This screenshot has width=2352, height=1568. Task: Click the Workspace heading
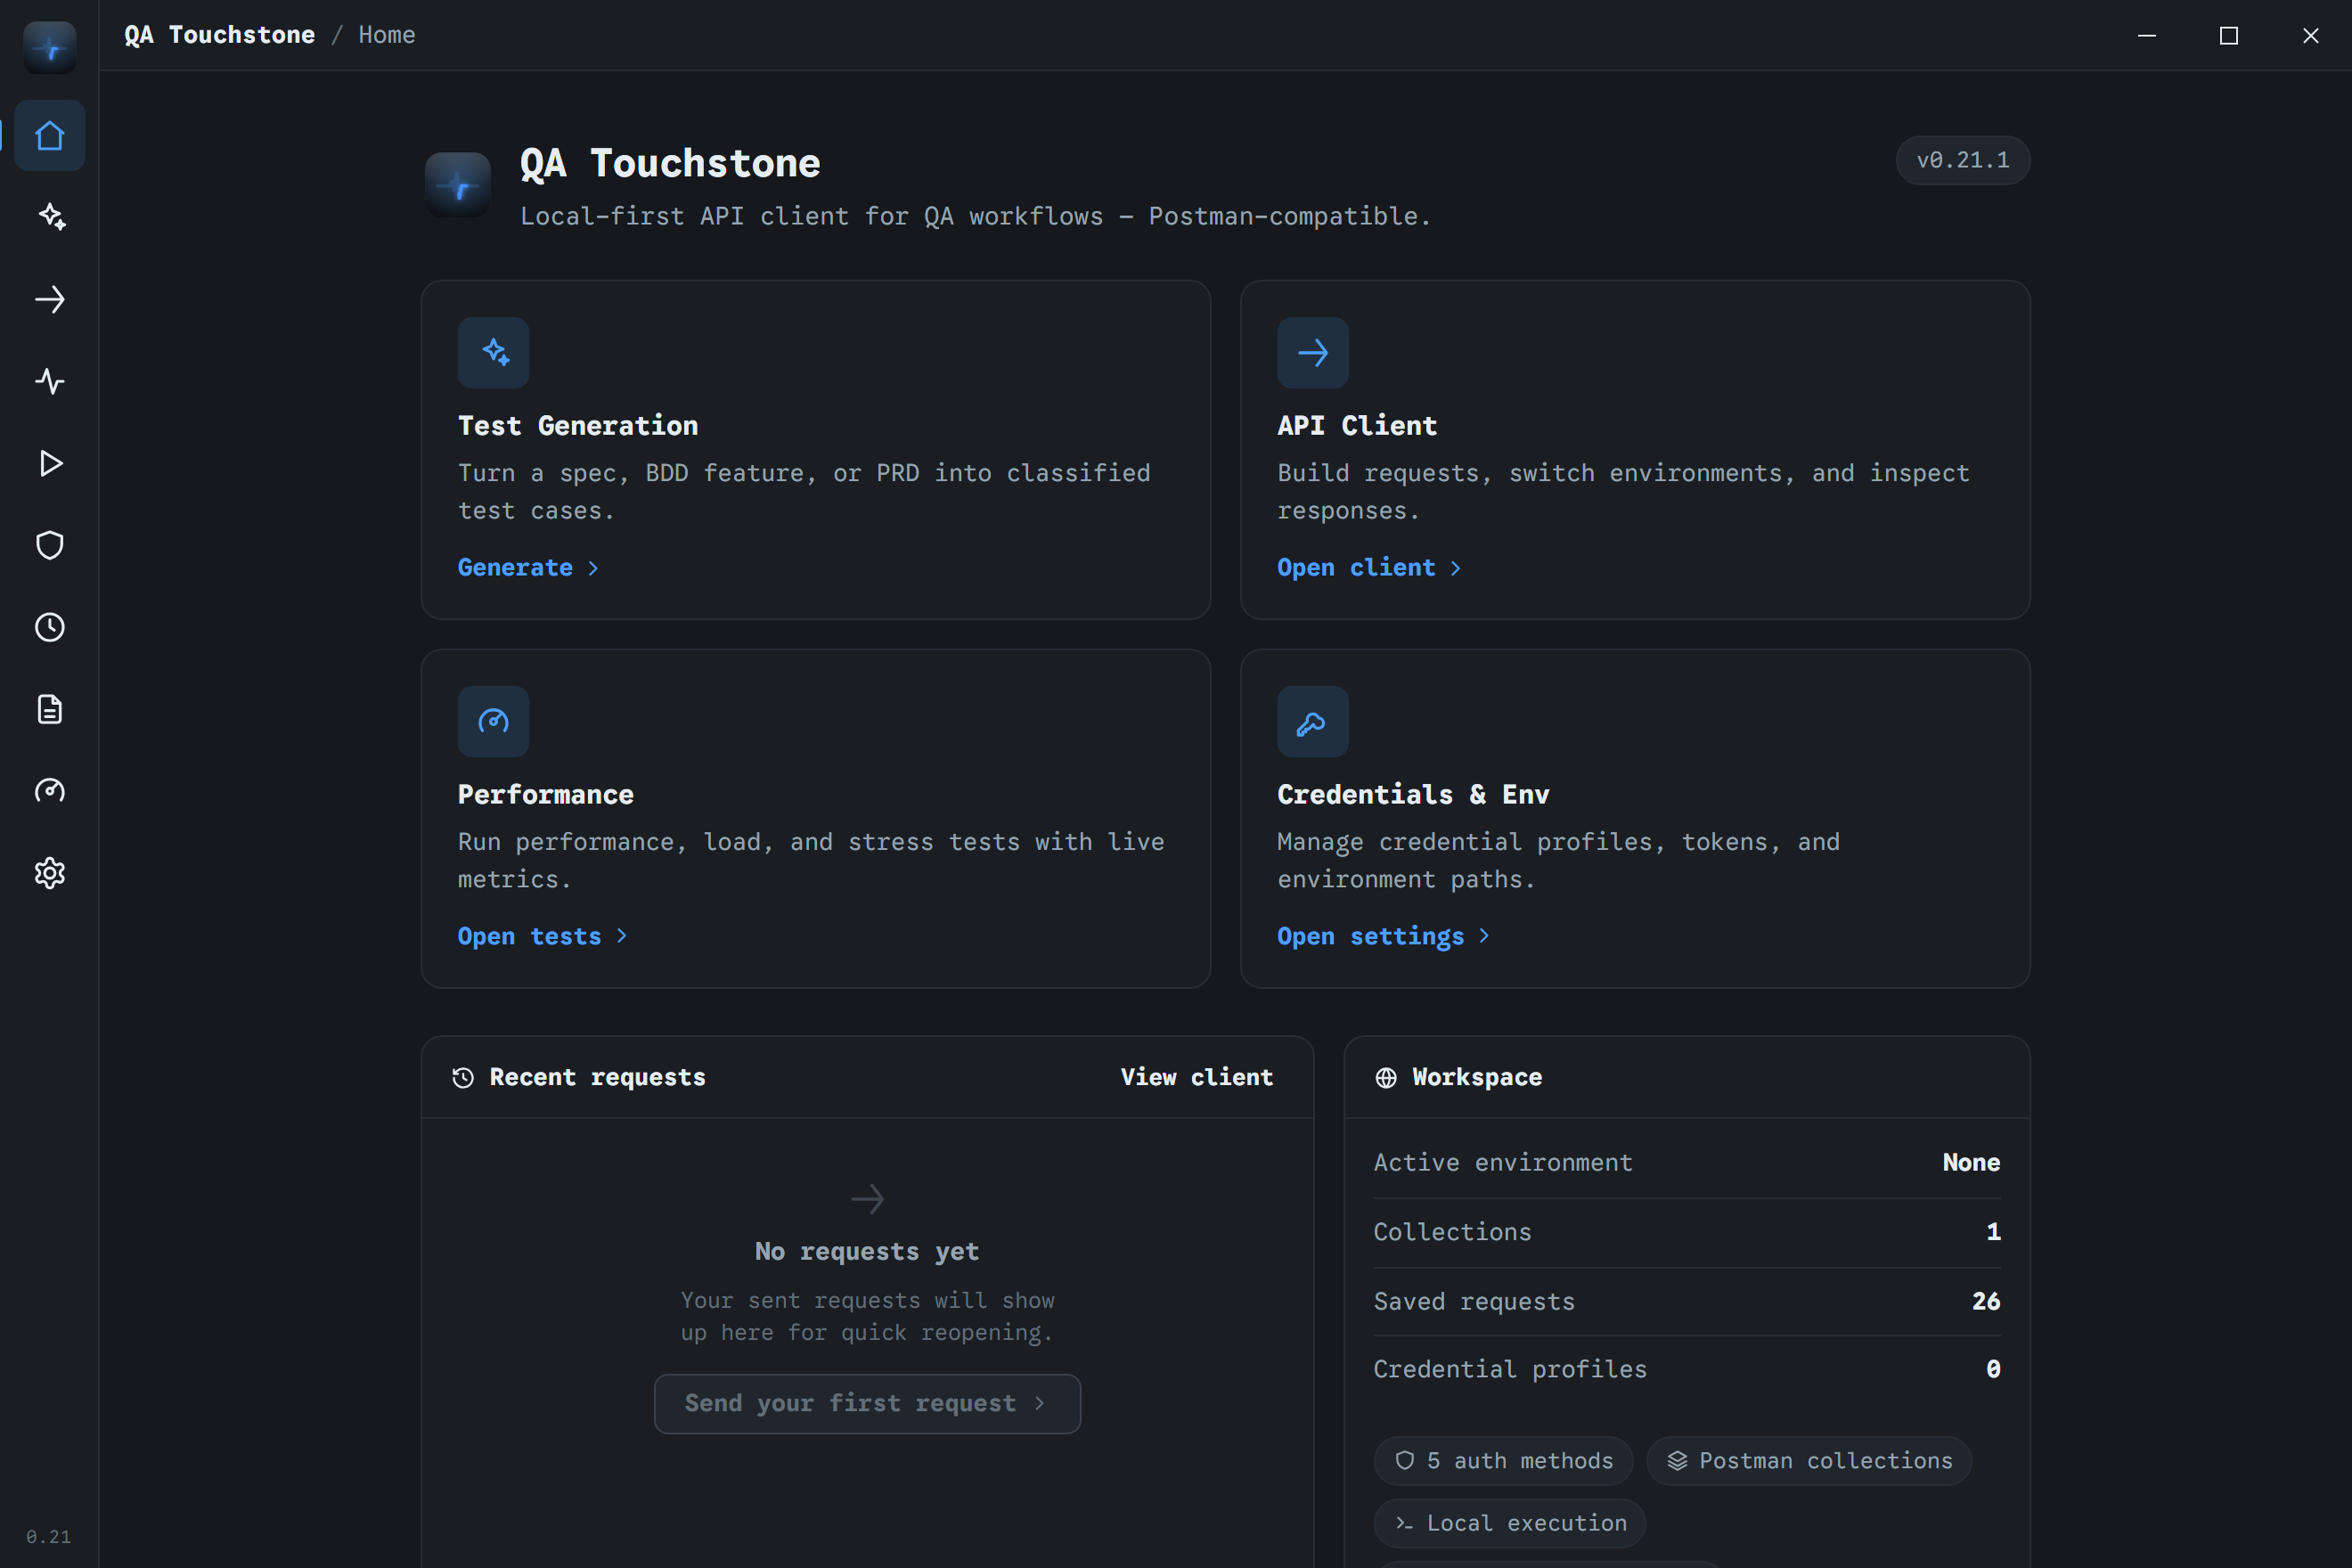click(1477, 1077)
